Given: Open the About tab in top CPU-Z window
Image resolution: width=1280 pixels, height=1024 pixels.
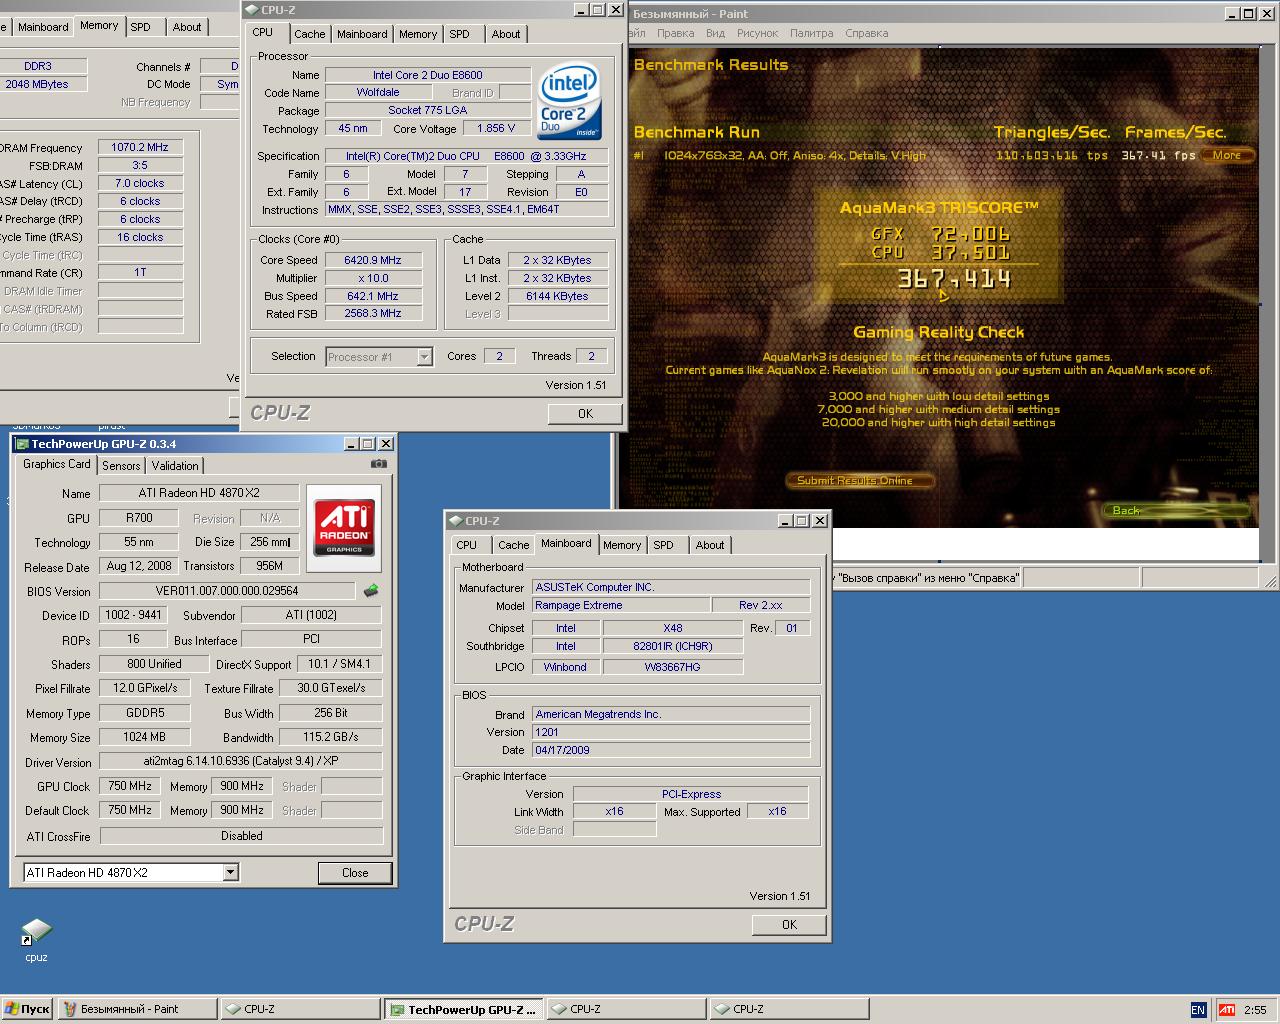Looking at the screenshot, I should pos(506,34).
